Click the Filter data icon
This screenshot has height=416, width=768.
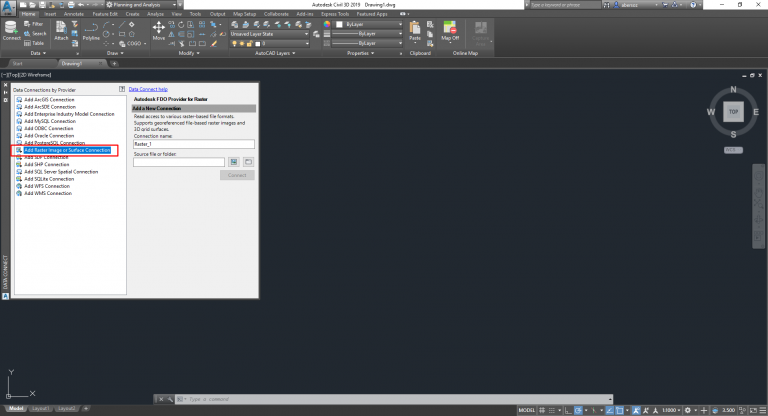[34, 24]
